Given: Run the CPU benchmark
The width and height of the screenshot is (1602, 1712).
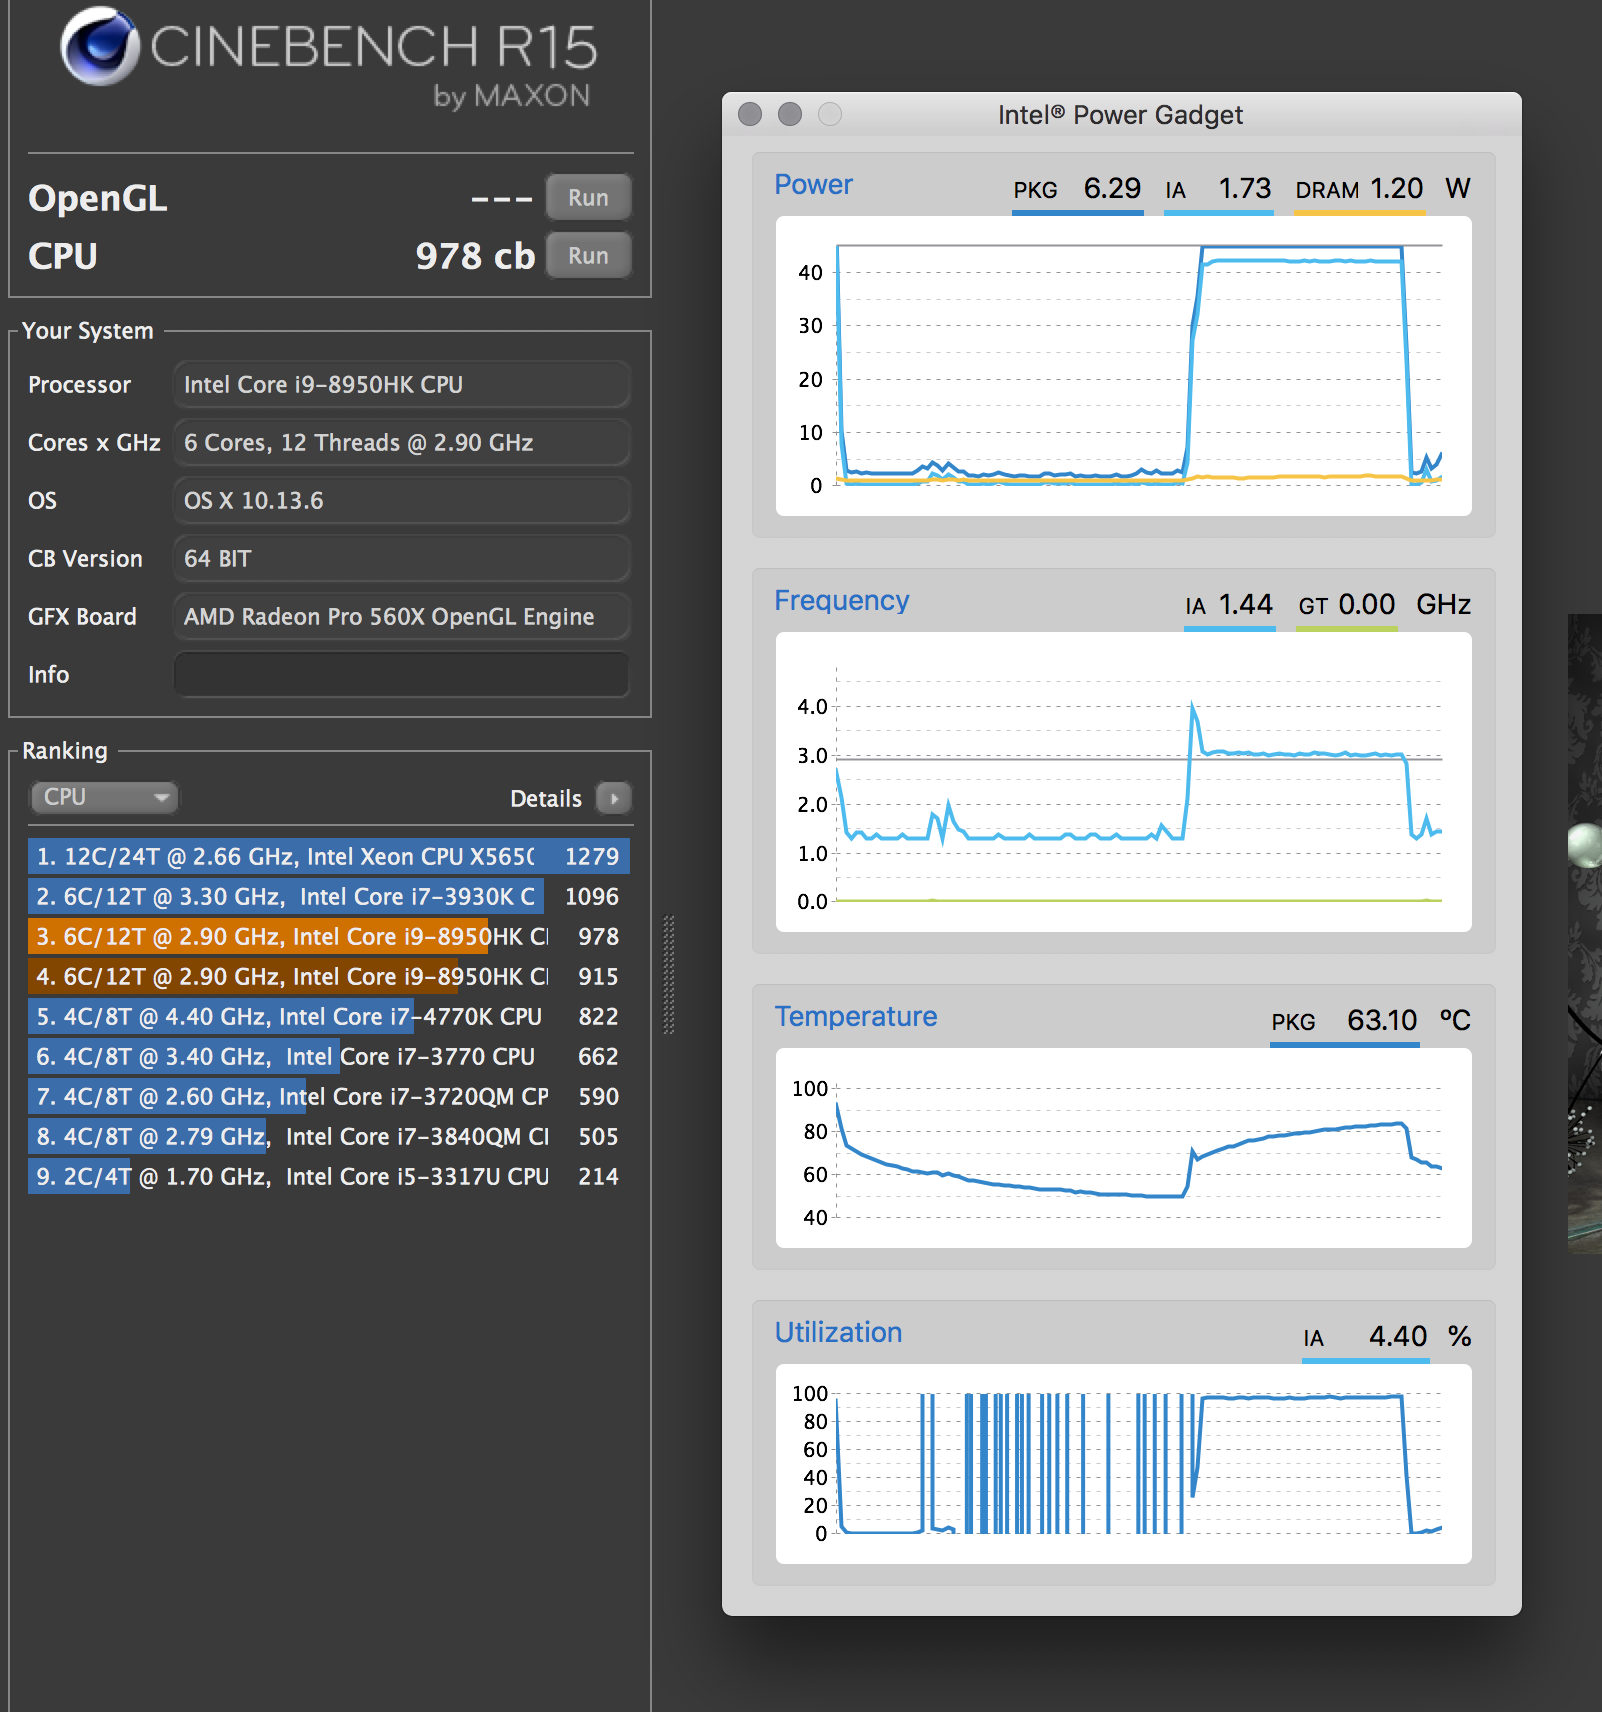Looking at the screenshot, I should click(x=588, y=255).
